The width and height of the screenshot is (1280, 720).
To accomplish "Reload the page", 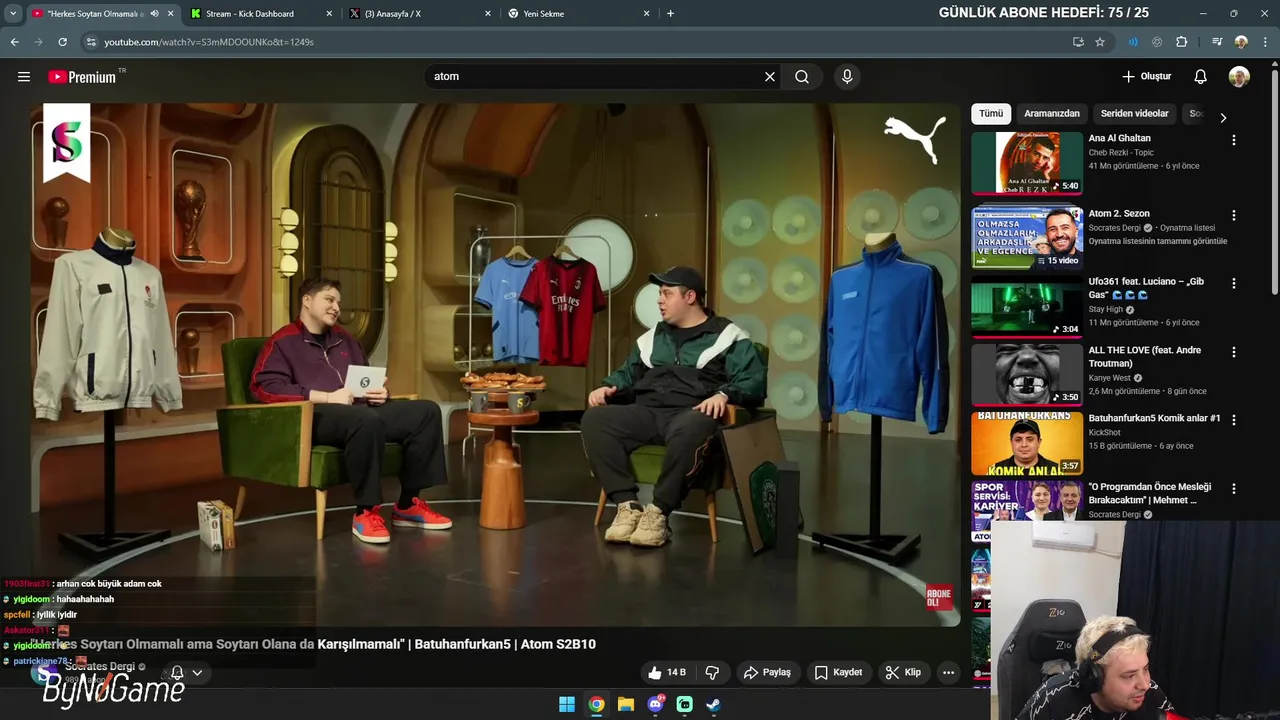I will (x=62, y=42).
